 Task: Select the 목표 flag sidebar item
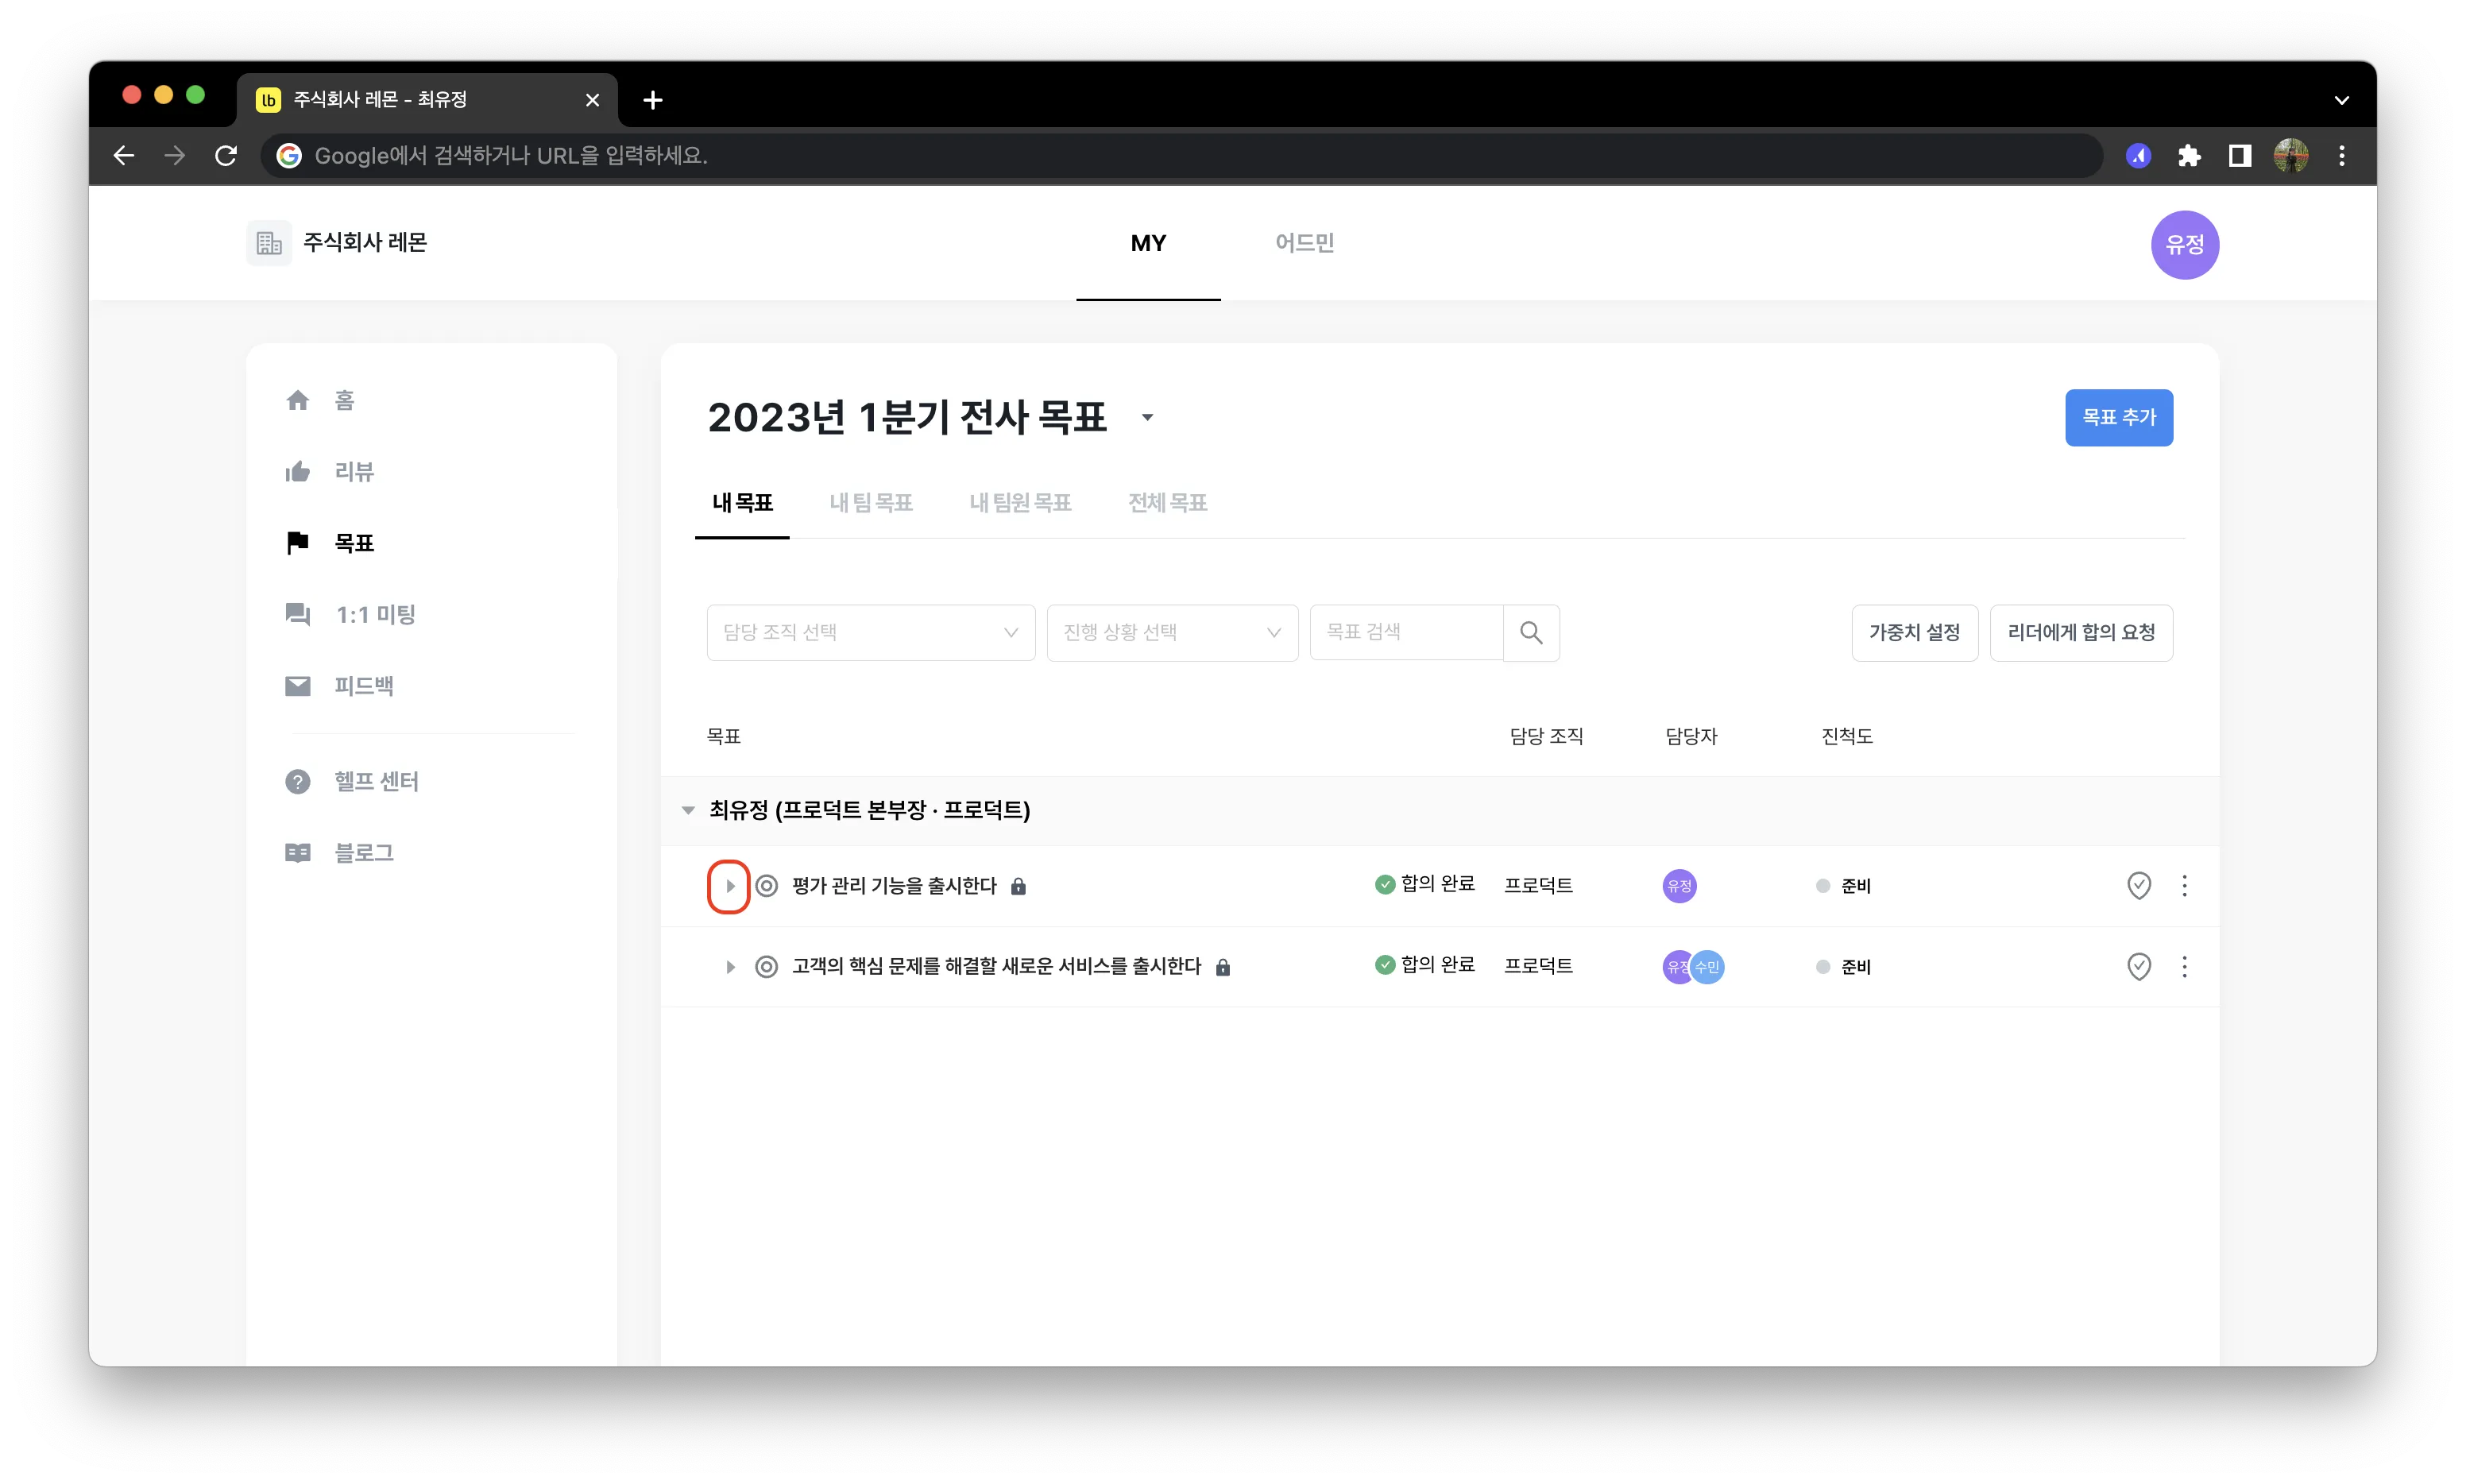(x=329, y=543)
